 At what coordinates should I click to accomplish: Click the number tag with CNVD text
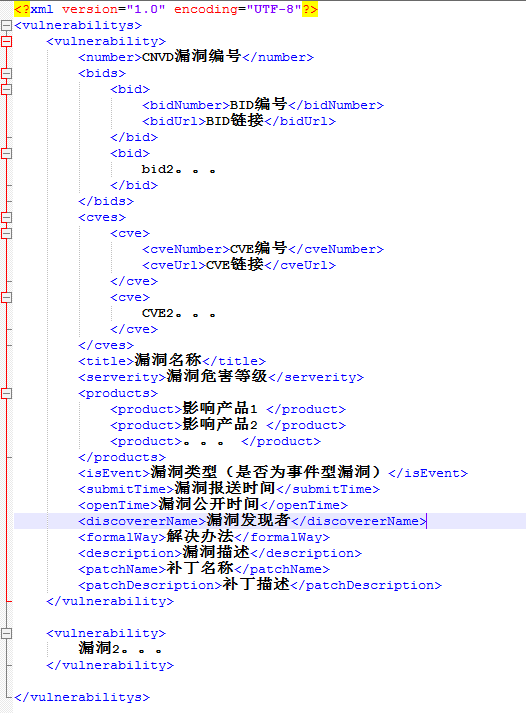196,57
